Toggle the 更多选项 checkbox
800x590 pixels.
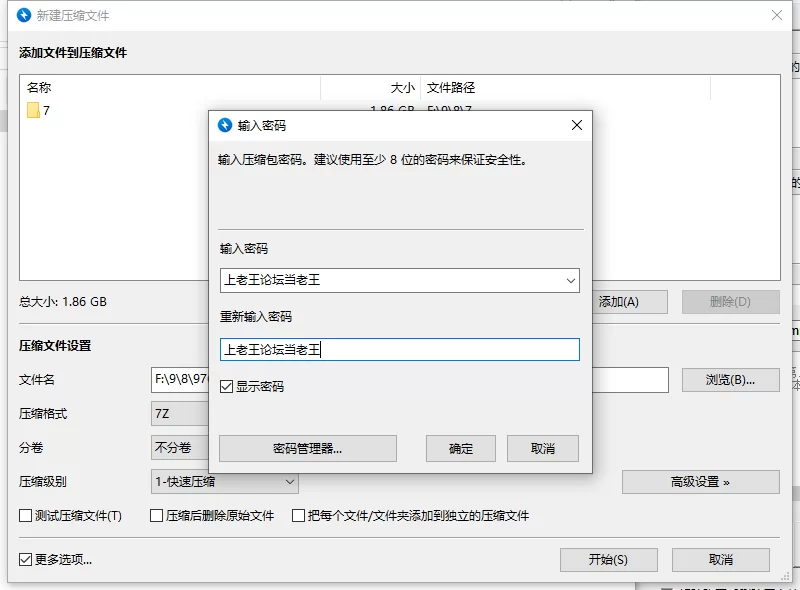point(26,559)
